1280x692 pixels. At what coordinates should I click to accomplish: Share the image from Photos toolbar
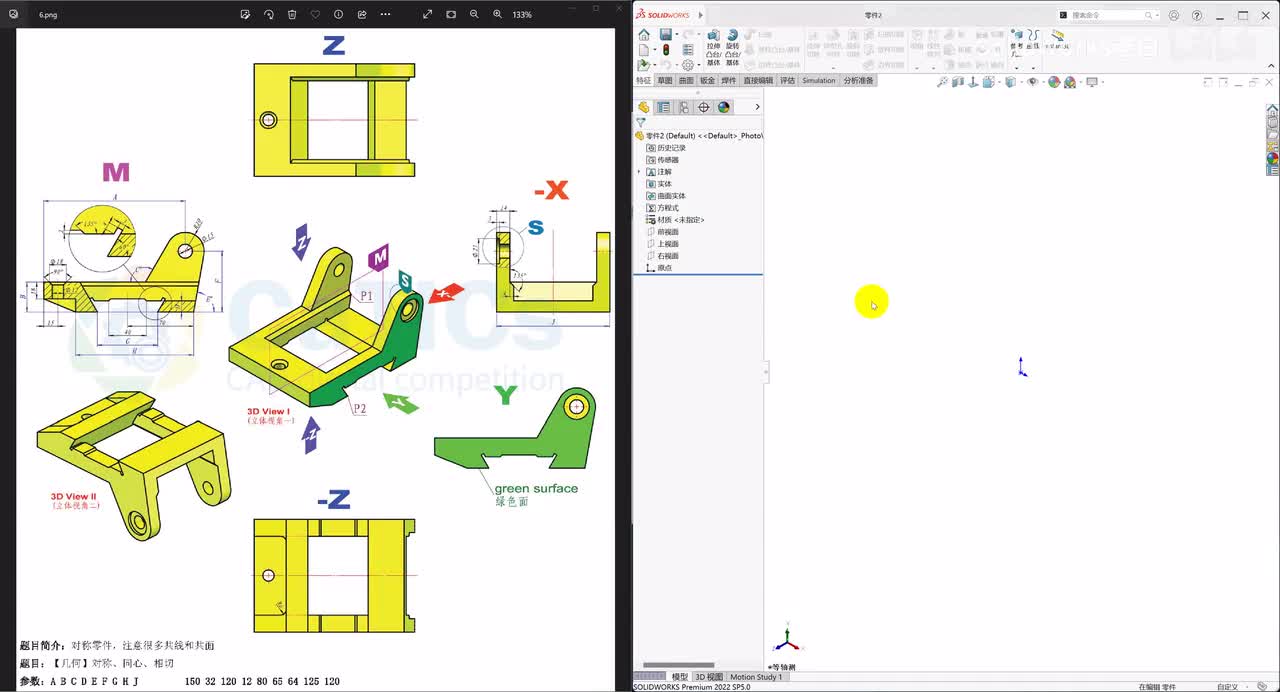(x=362, y=15)
